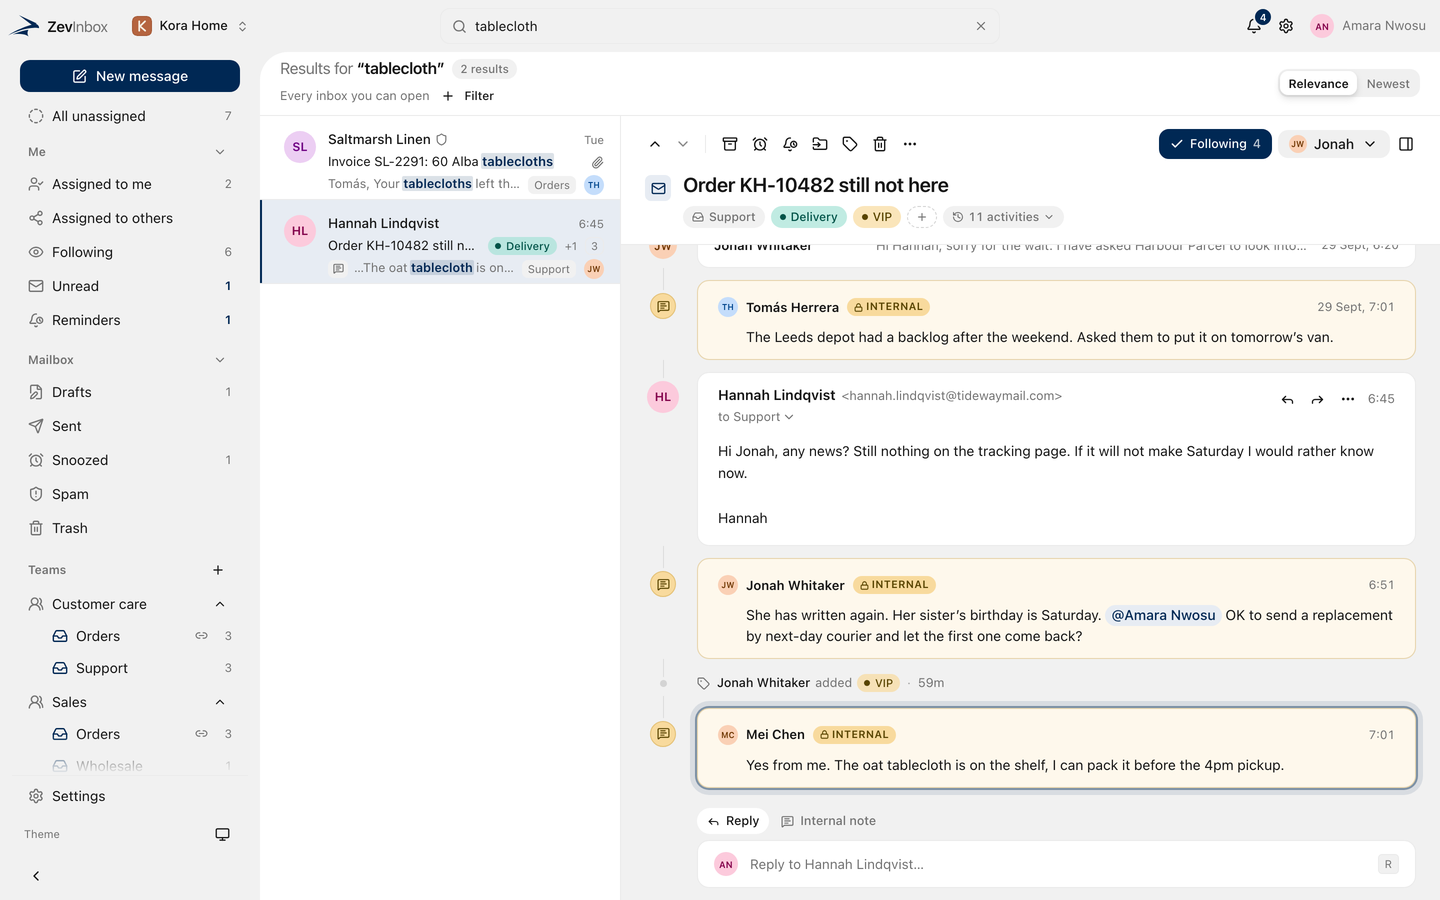Switch to the Internal note tab
Viewport: 1440px width, 900px height.
[828, 821]
